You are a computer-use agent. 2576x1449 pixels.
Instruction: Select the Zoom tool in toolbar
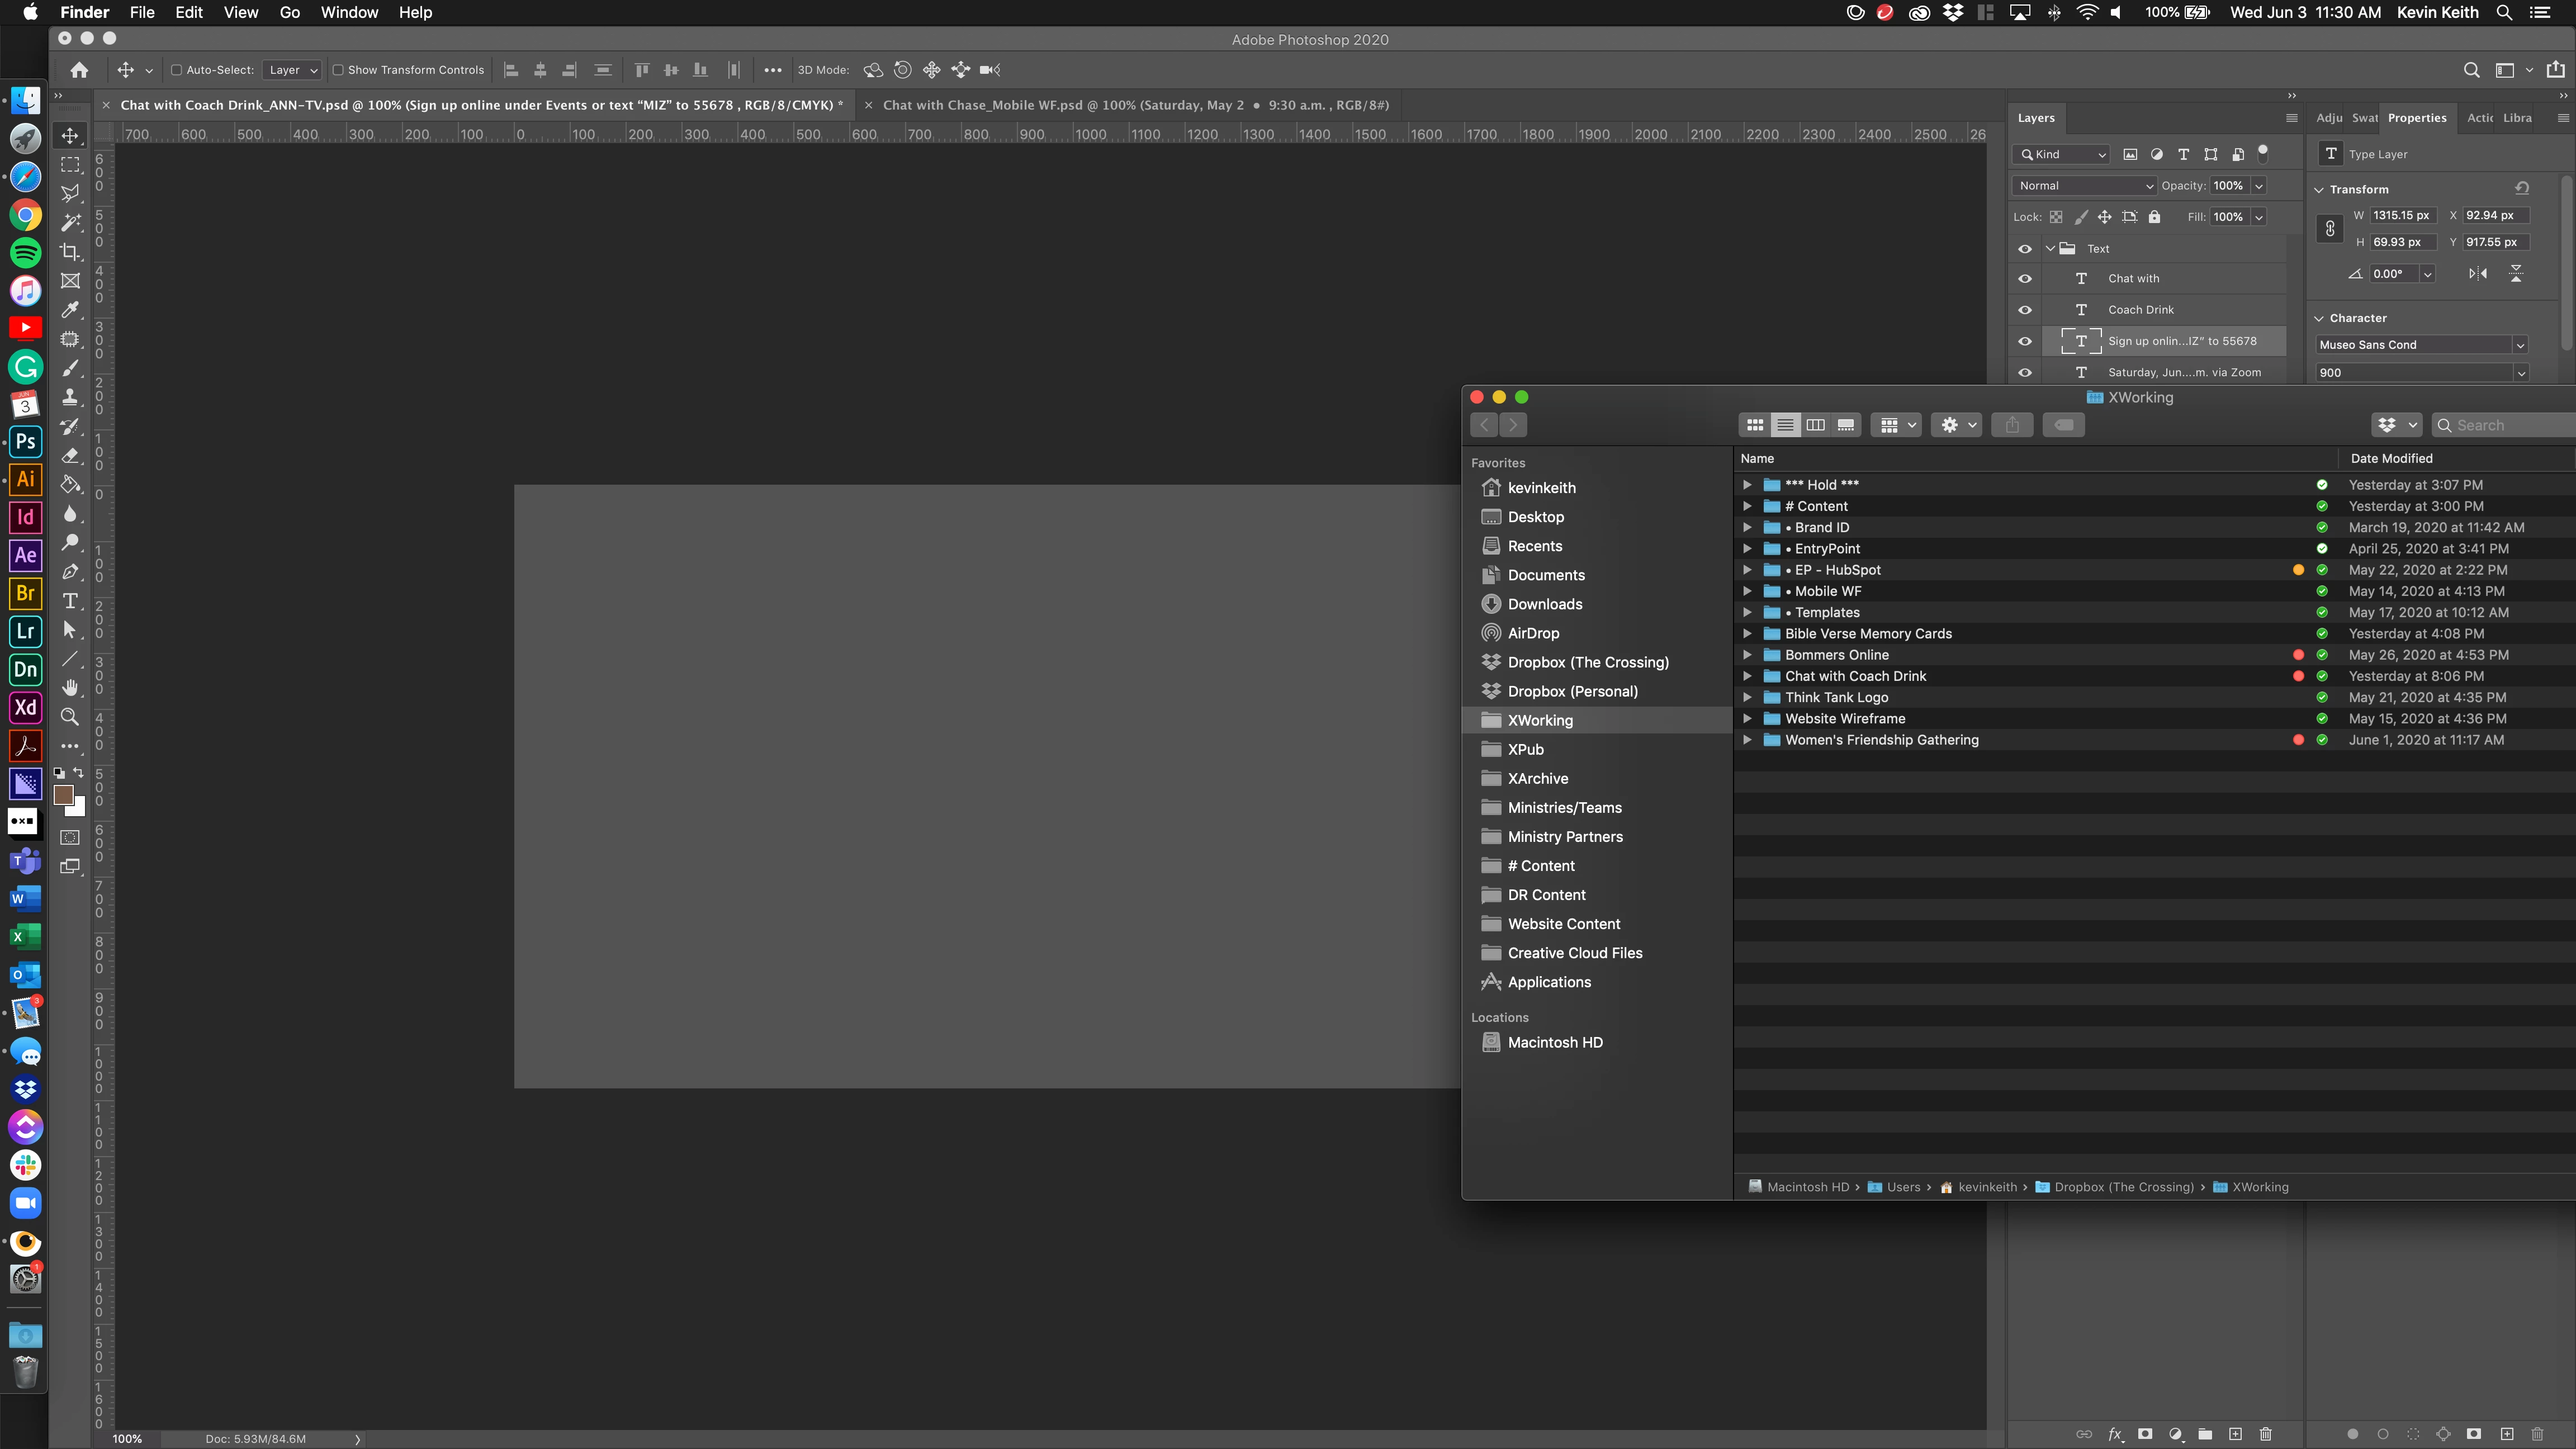point(70,717)
